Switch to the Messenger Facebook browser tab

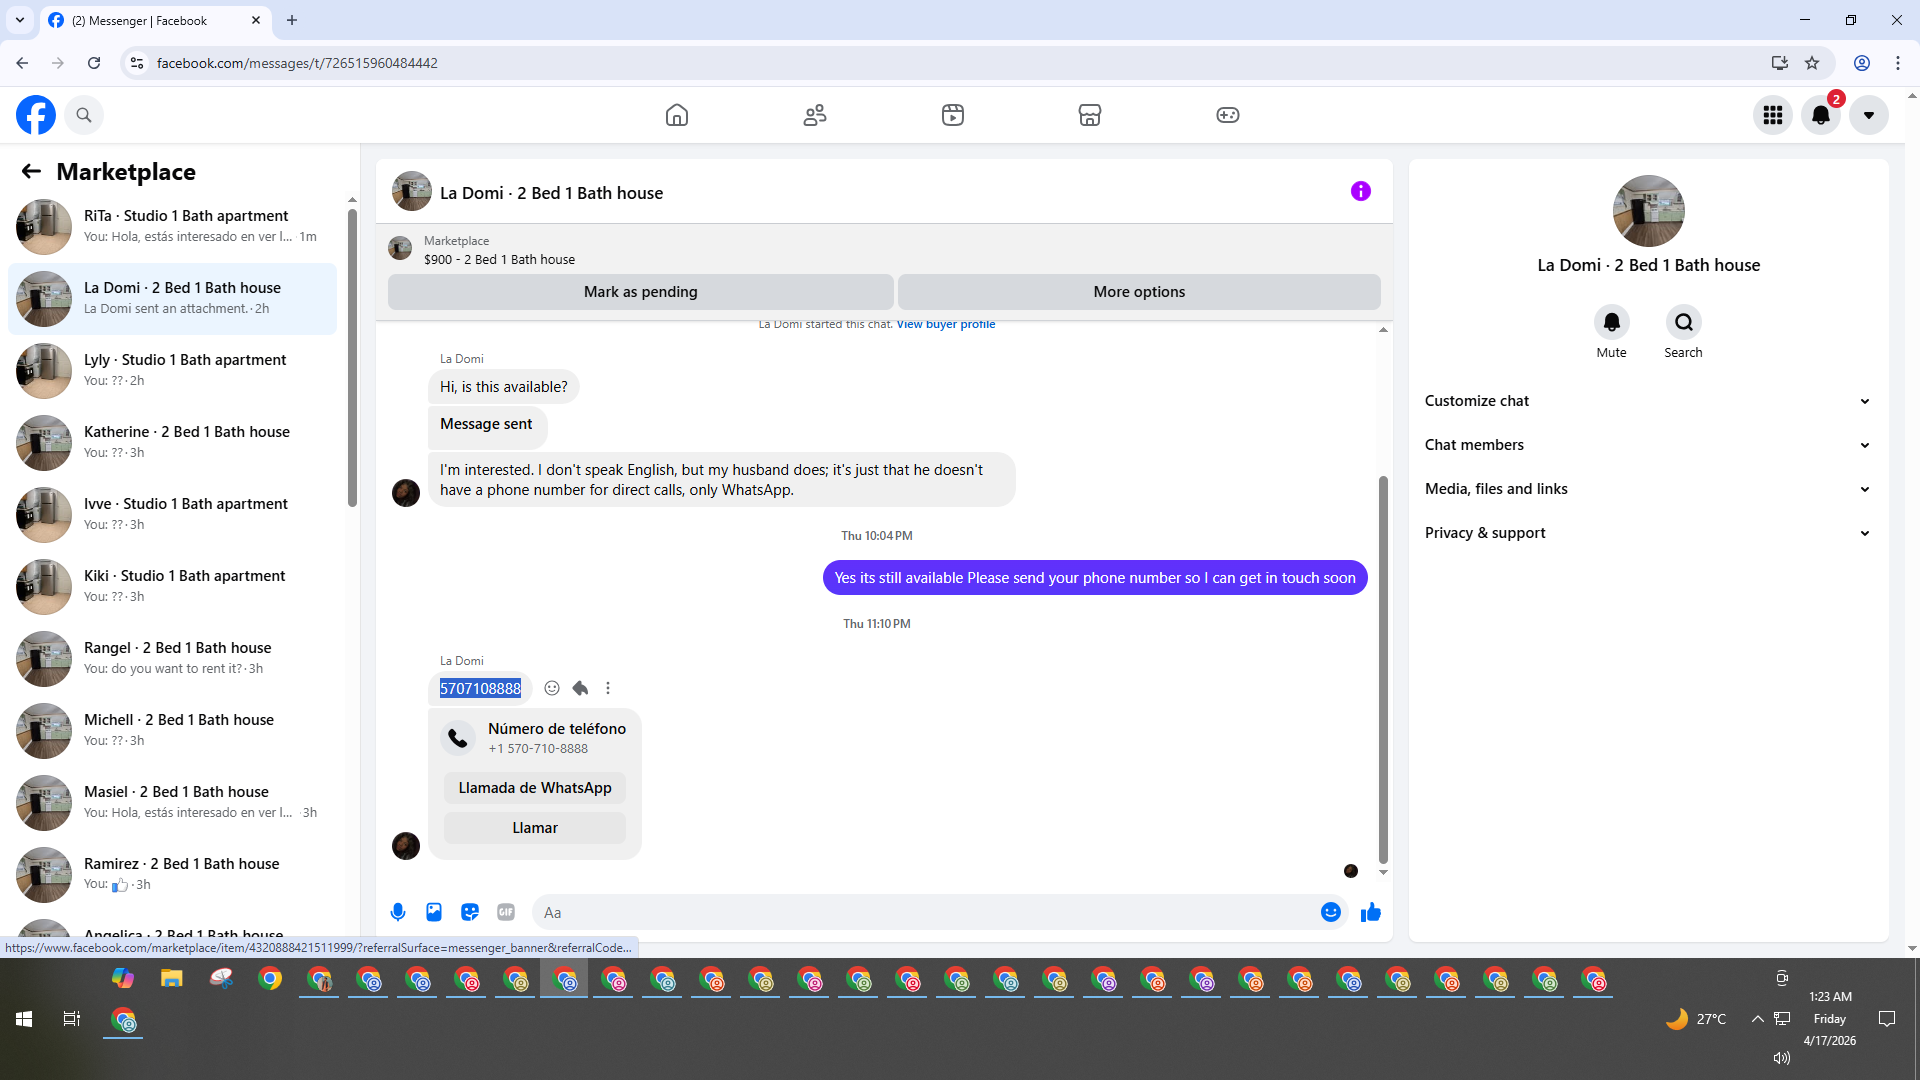click(x=155, y=21)
